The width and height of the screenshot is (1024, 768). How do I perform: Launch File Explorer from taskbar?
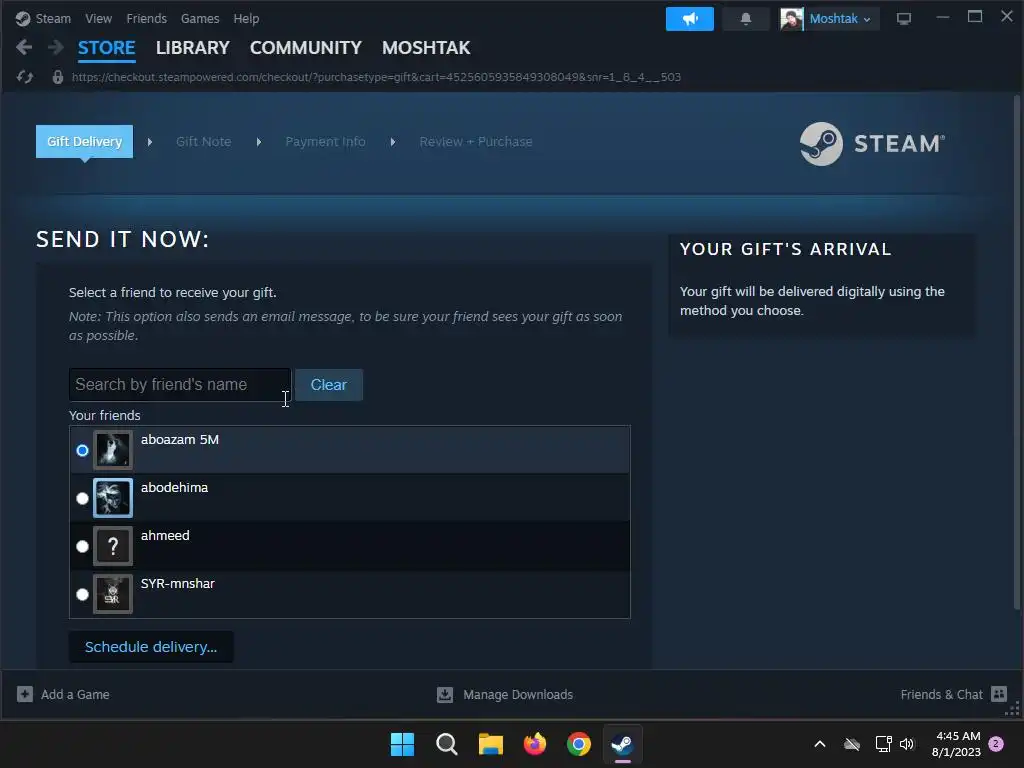coord(490,744)
